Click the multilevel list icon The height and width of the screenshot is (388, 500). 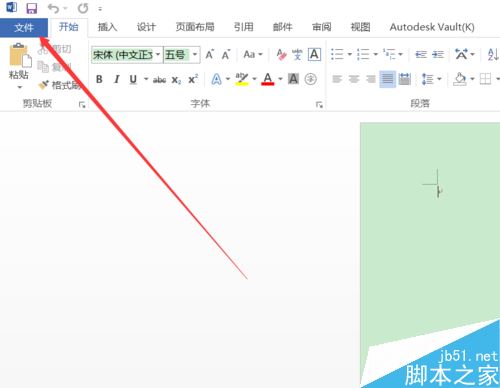point(389,54)
